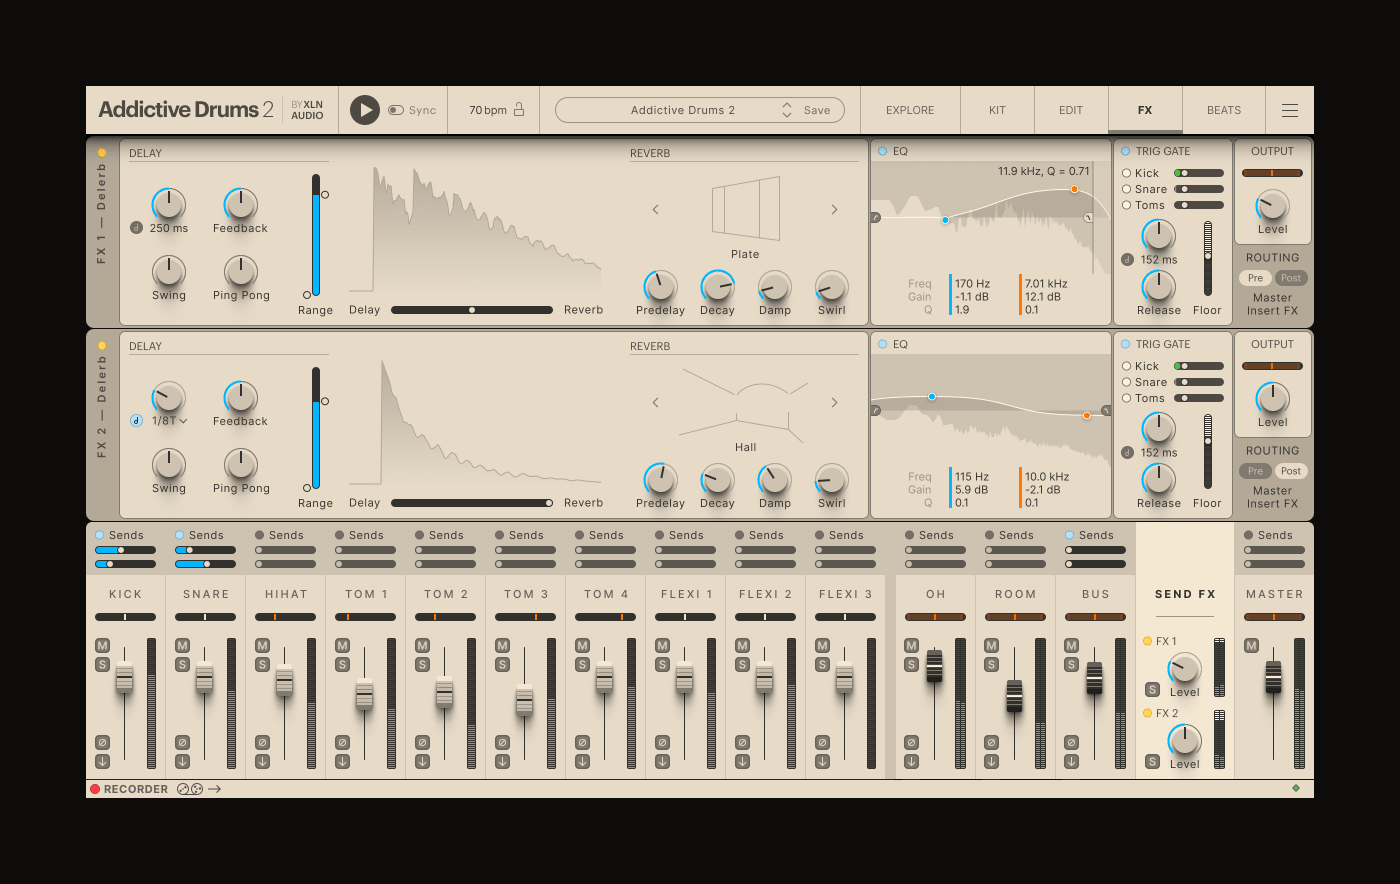Enable Toms trigger in FX 2 gate
This screenshot has width=1400, height=884.
pyautogui.click(x=1126, y=398)
